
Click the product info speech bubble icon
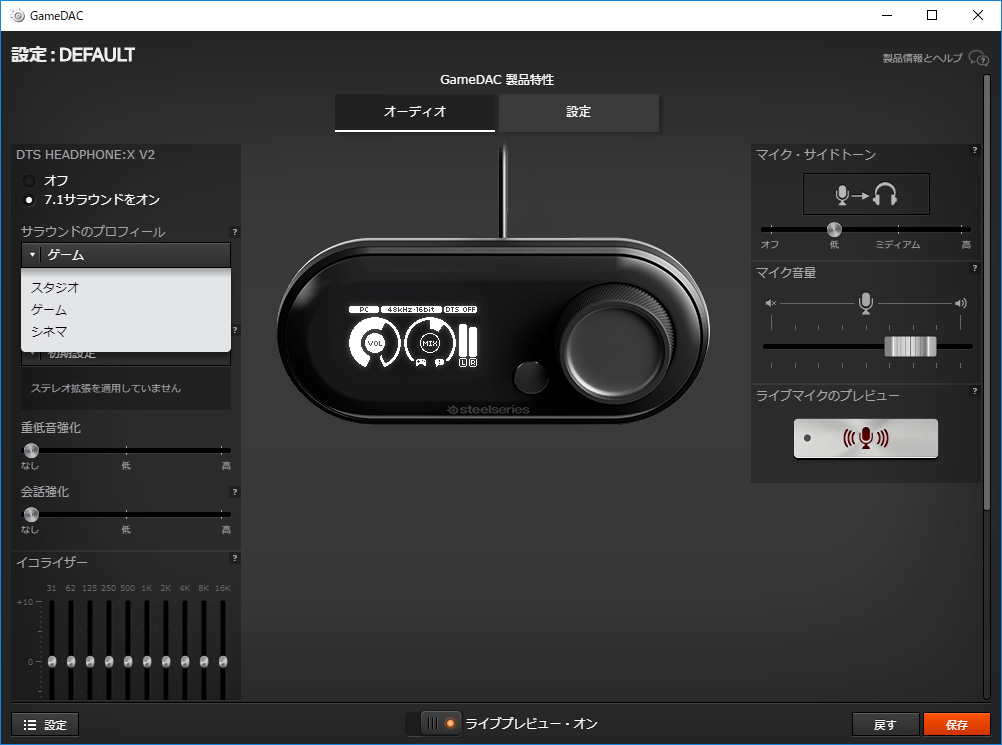(x=978, y=58)
